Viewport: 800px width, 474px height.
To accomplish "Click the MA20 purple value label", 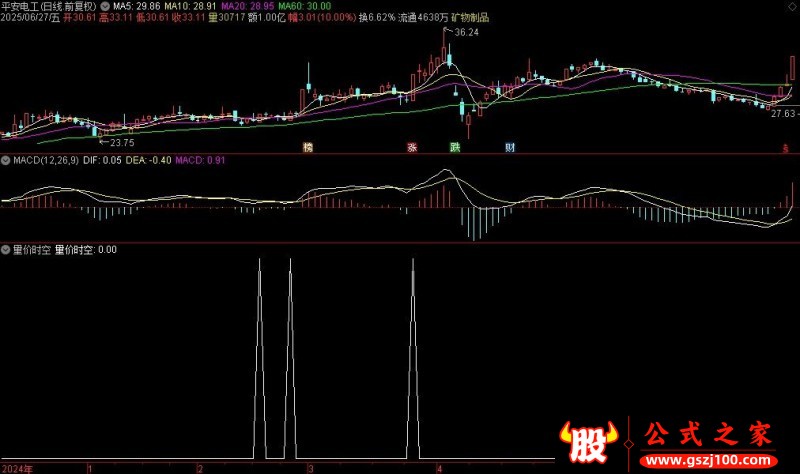I will 247,7.
